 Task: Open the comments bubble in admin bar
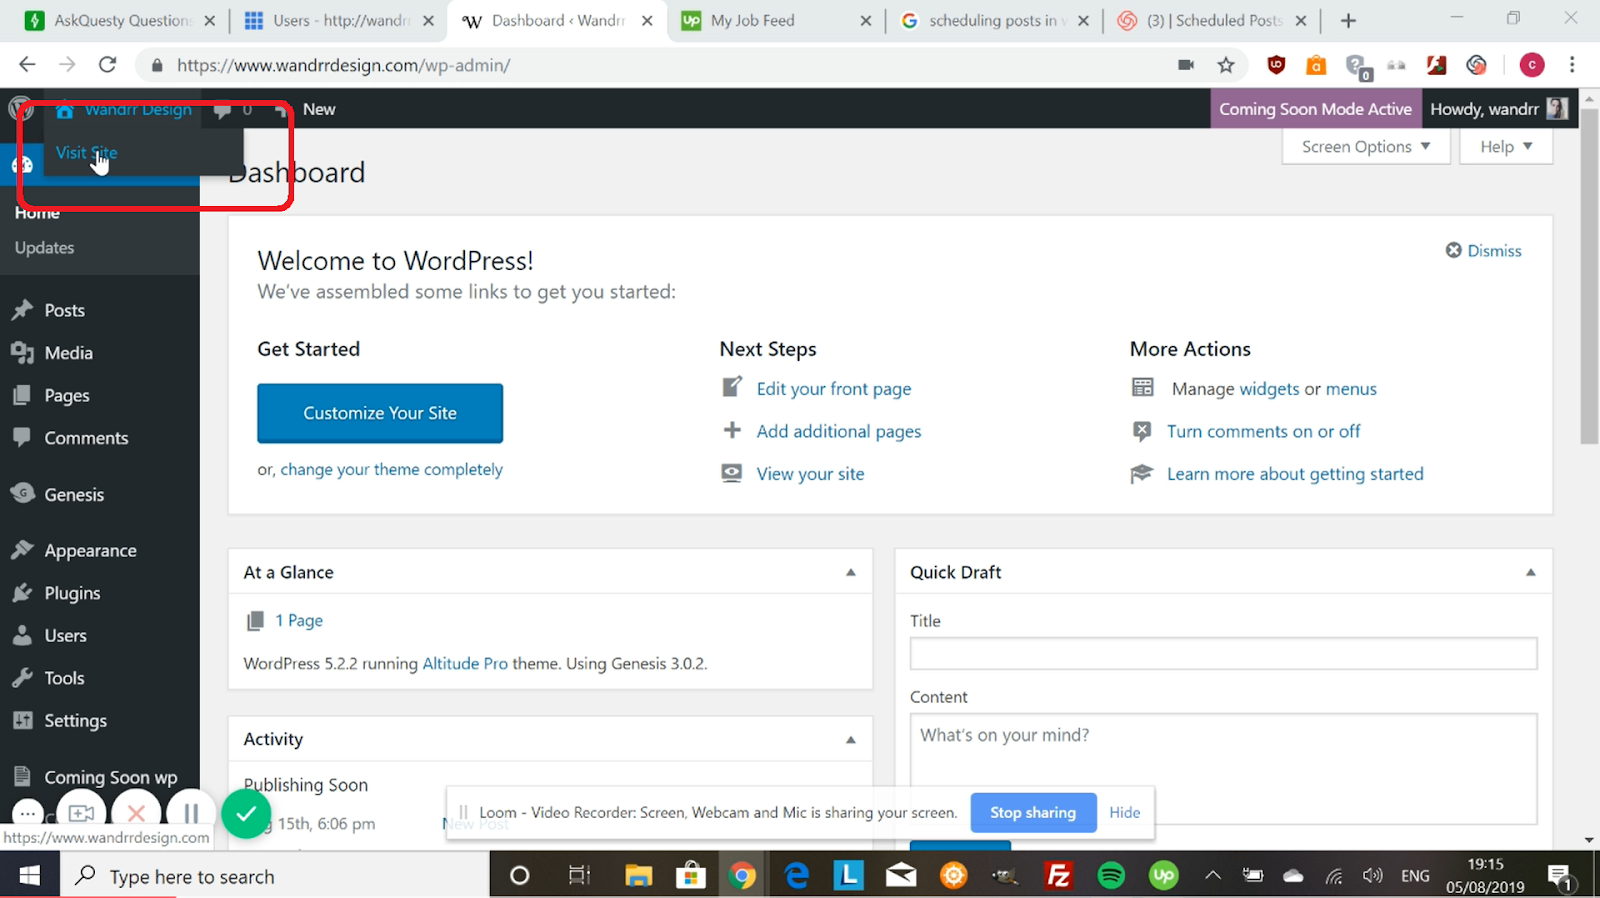click(x=232, y=109)
